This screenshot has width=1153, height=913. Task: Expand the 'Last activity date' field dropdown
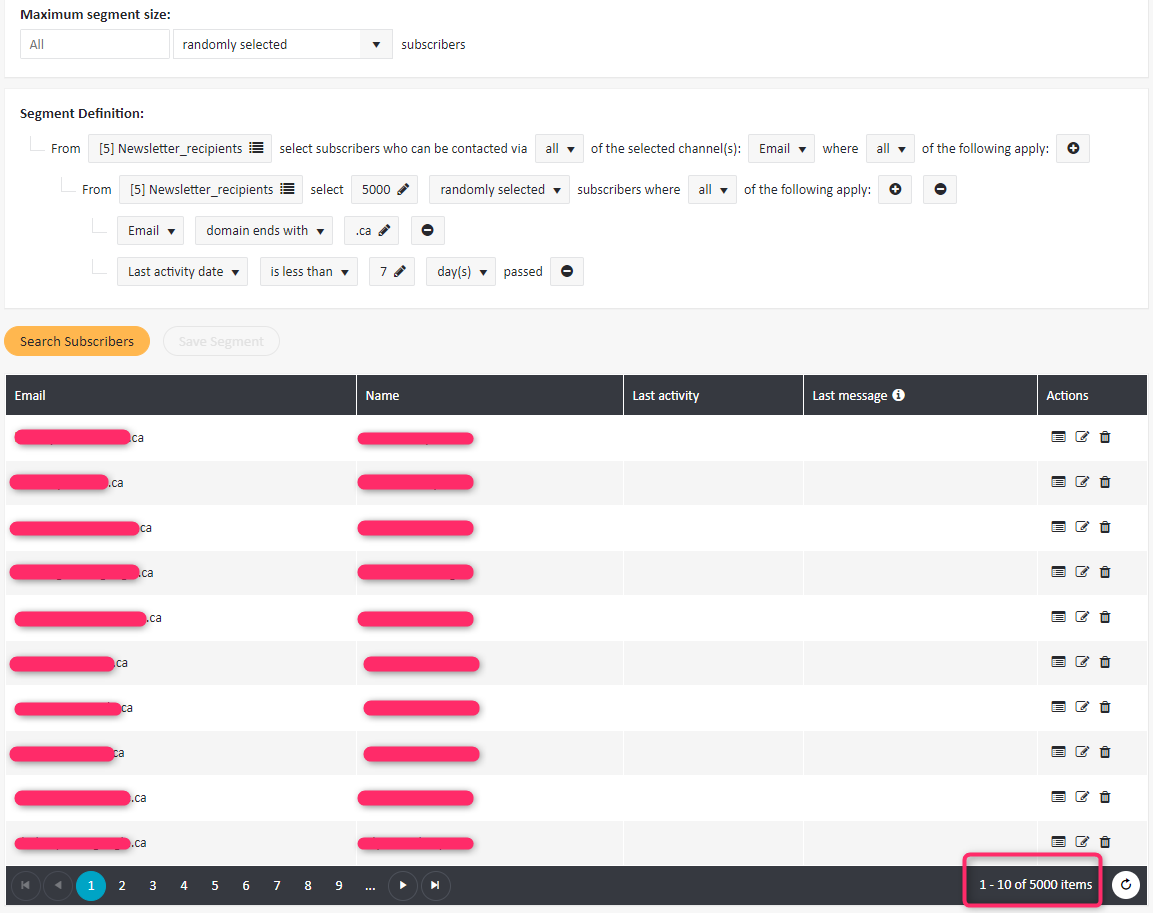pyautogui.click(x=182, y=271)
